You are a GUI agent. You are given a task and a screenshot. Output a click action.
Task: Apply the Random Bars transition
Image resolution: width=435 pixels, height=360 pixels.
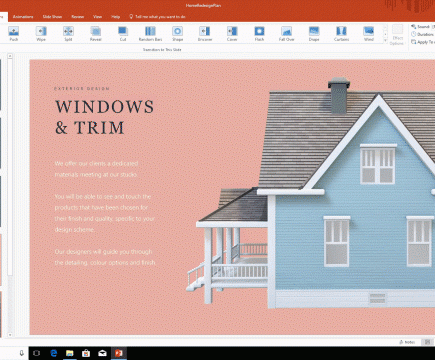pos(150,34)
